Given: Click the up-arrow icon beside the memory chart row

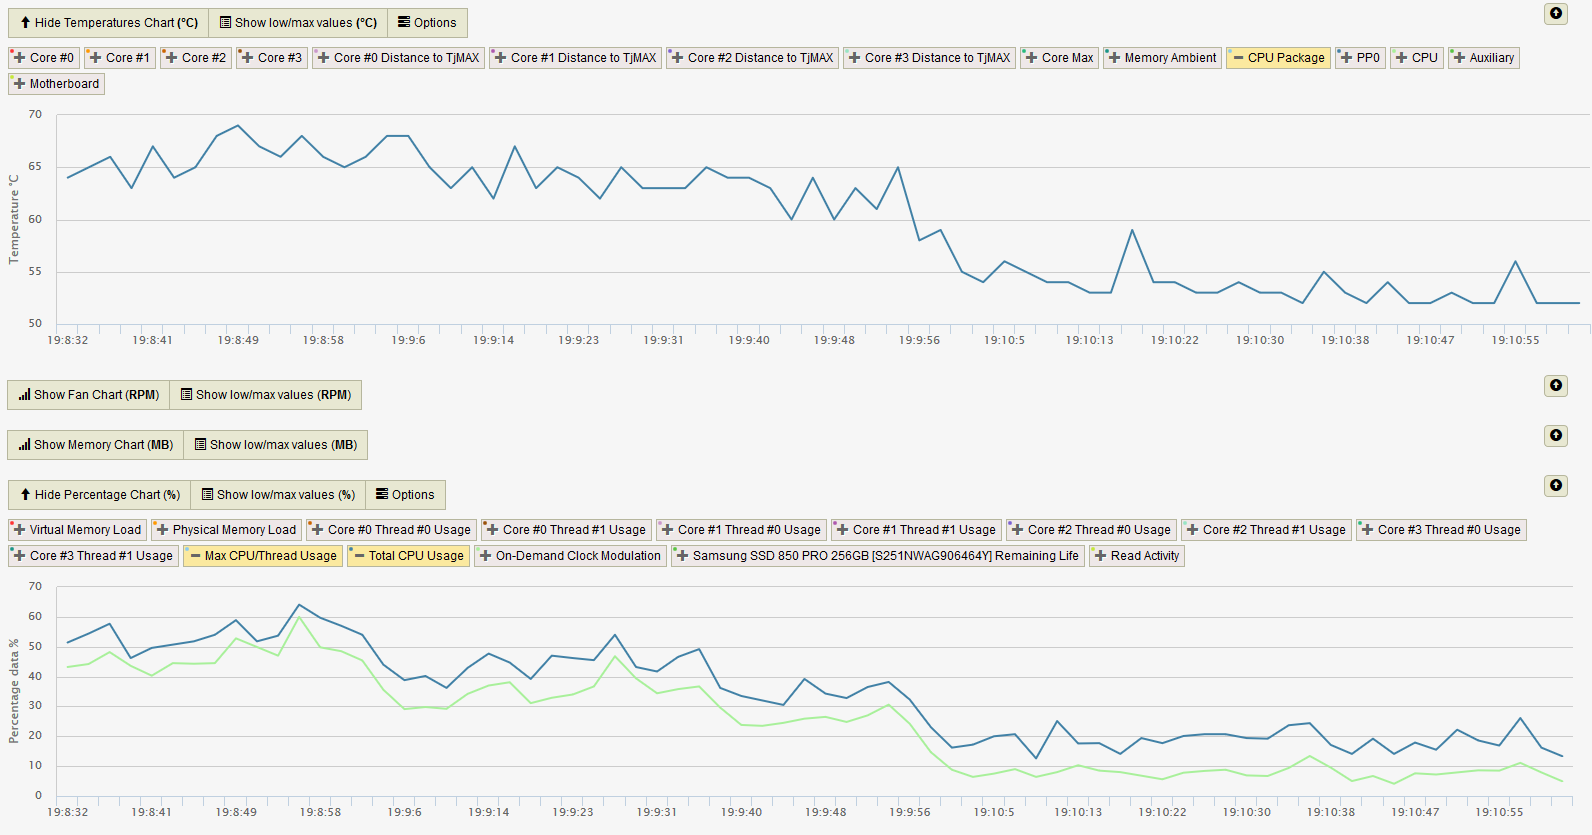Looking at the screenshot, I should pos(1555,436).
